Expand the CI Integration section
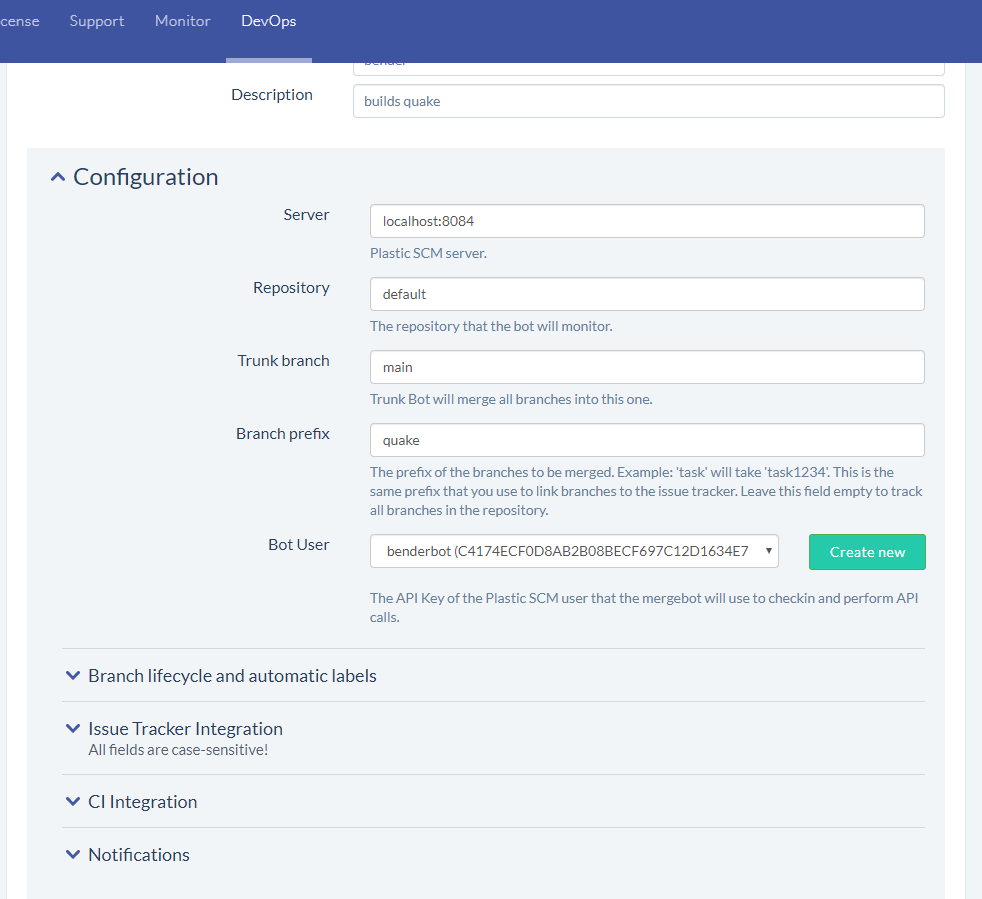The height and width of the screenshot is (899, 982). click(x=143, y=801)
